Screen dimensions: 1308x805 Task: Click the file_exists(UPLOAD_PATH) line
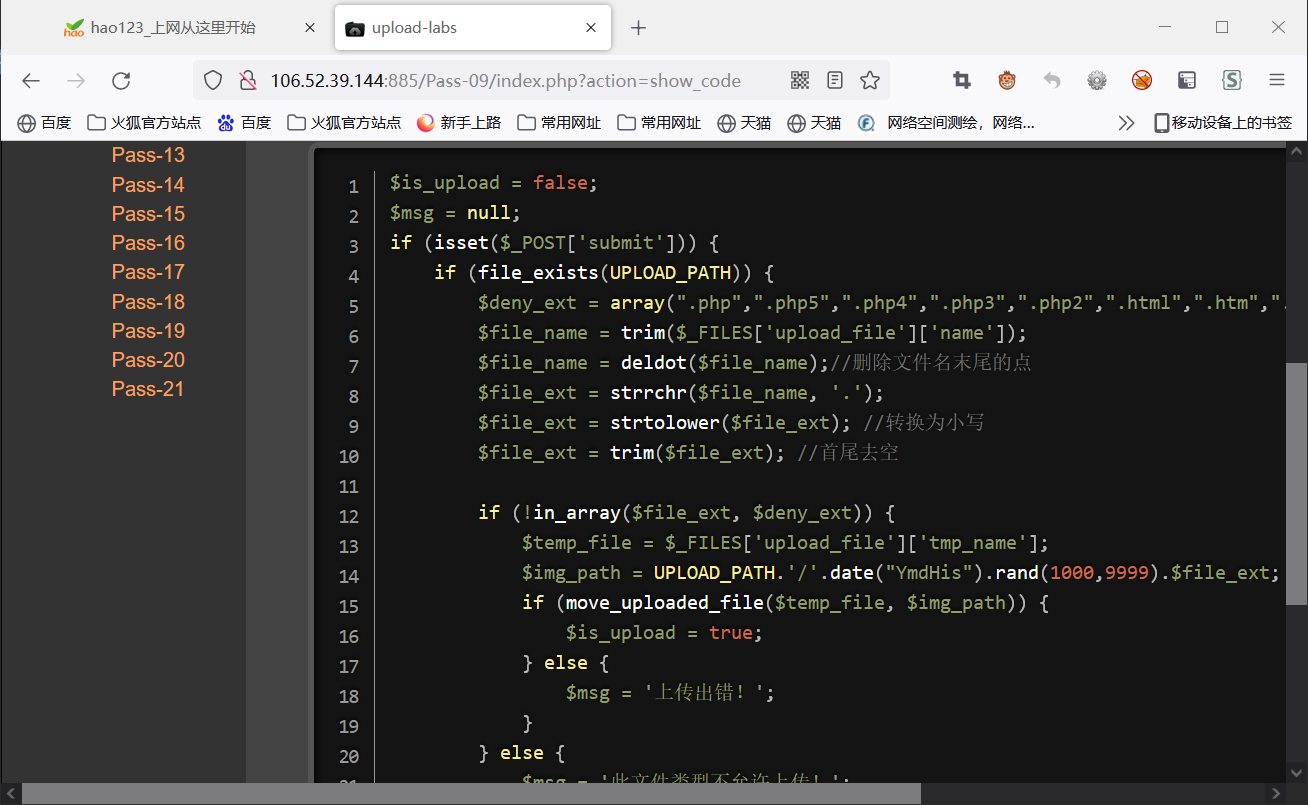(x=604, y=273)
